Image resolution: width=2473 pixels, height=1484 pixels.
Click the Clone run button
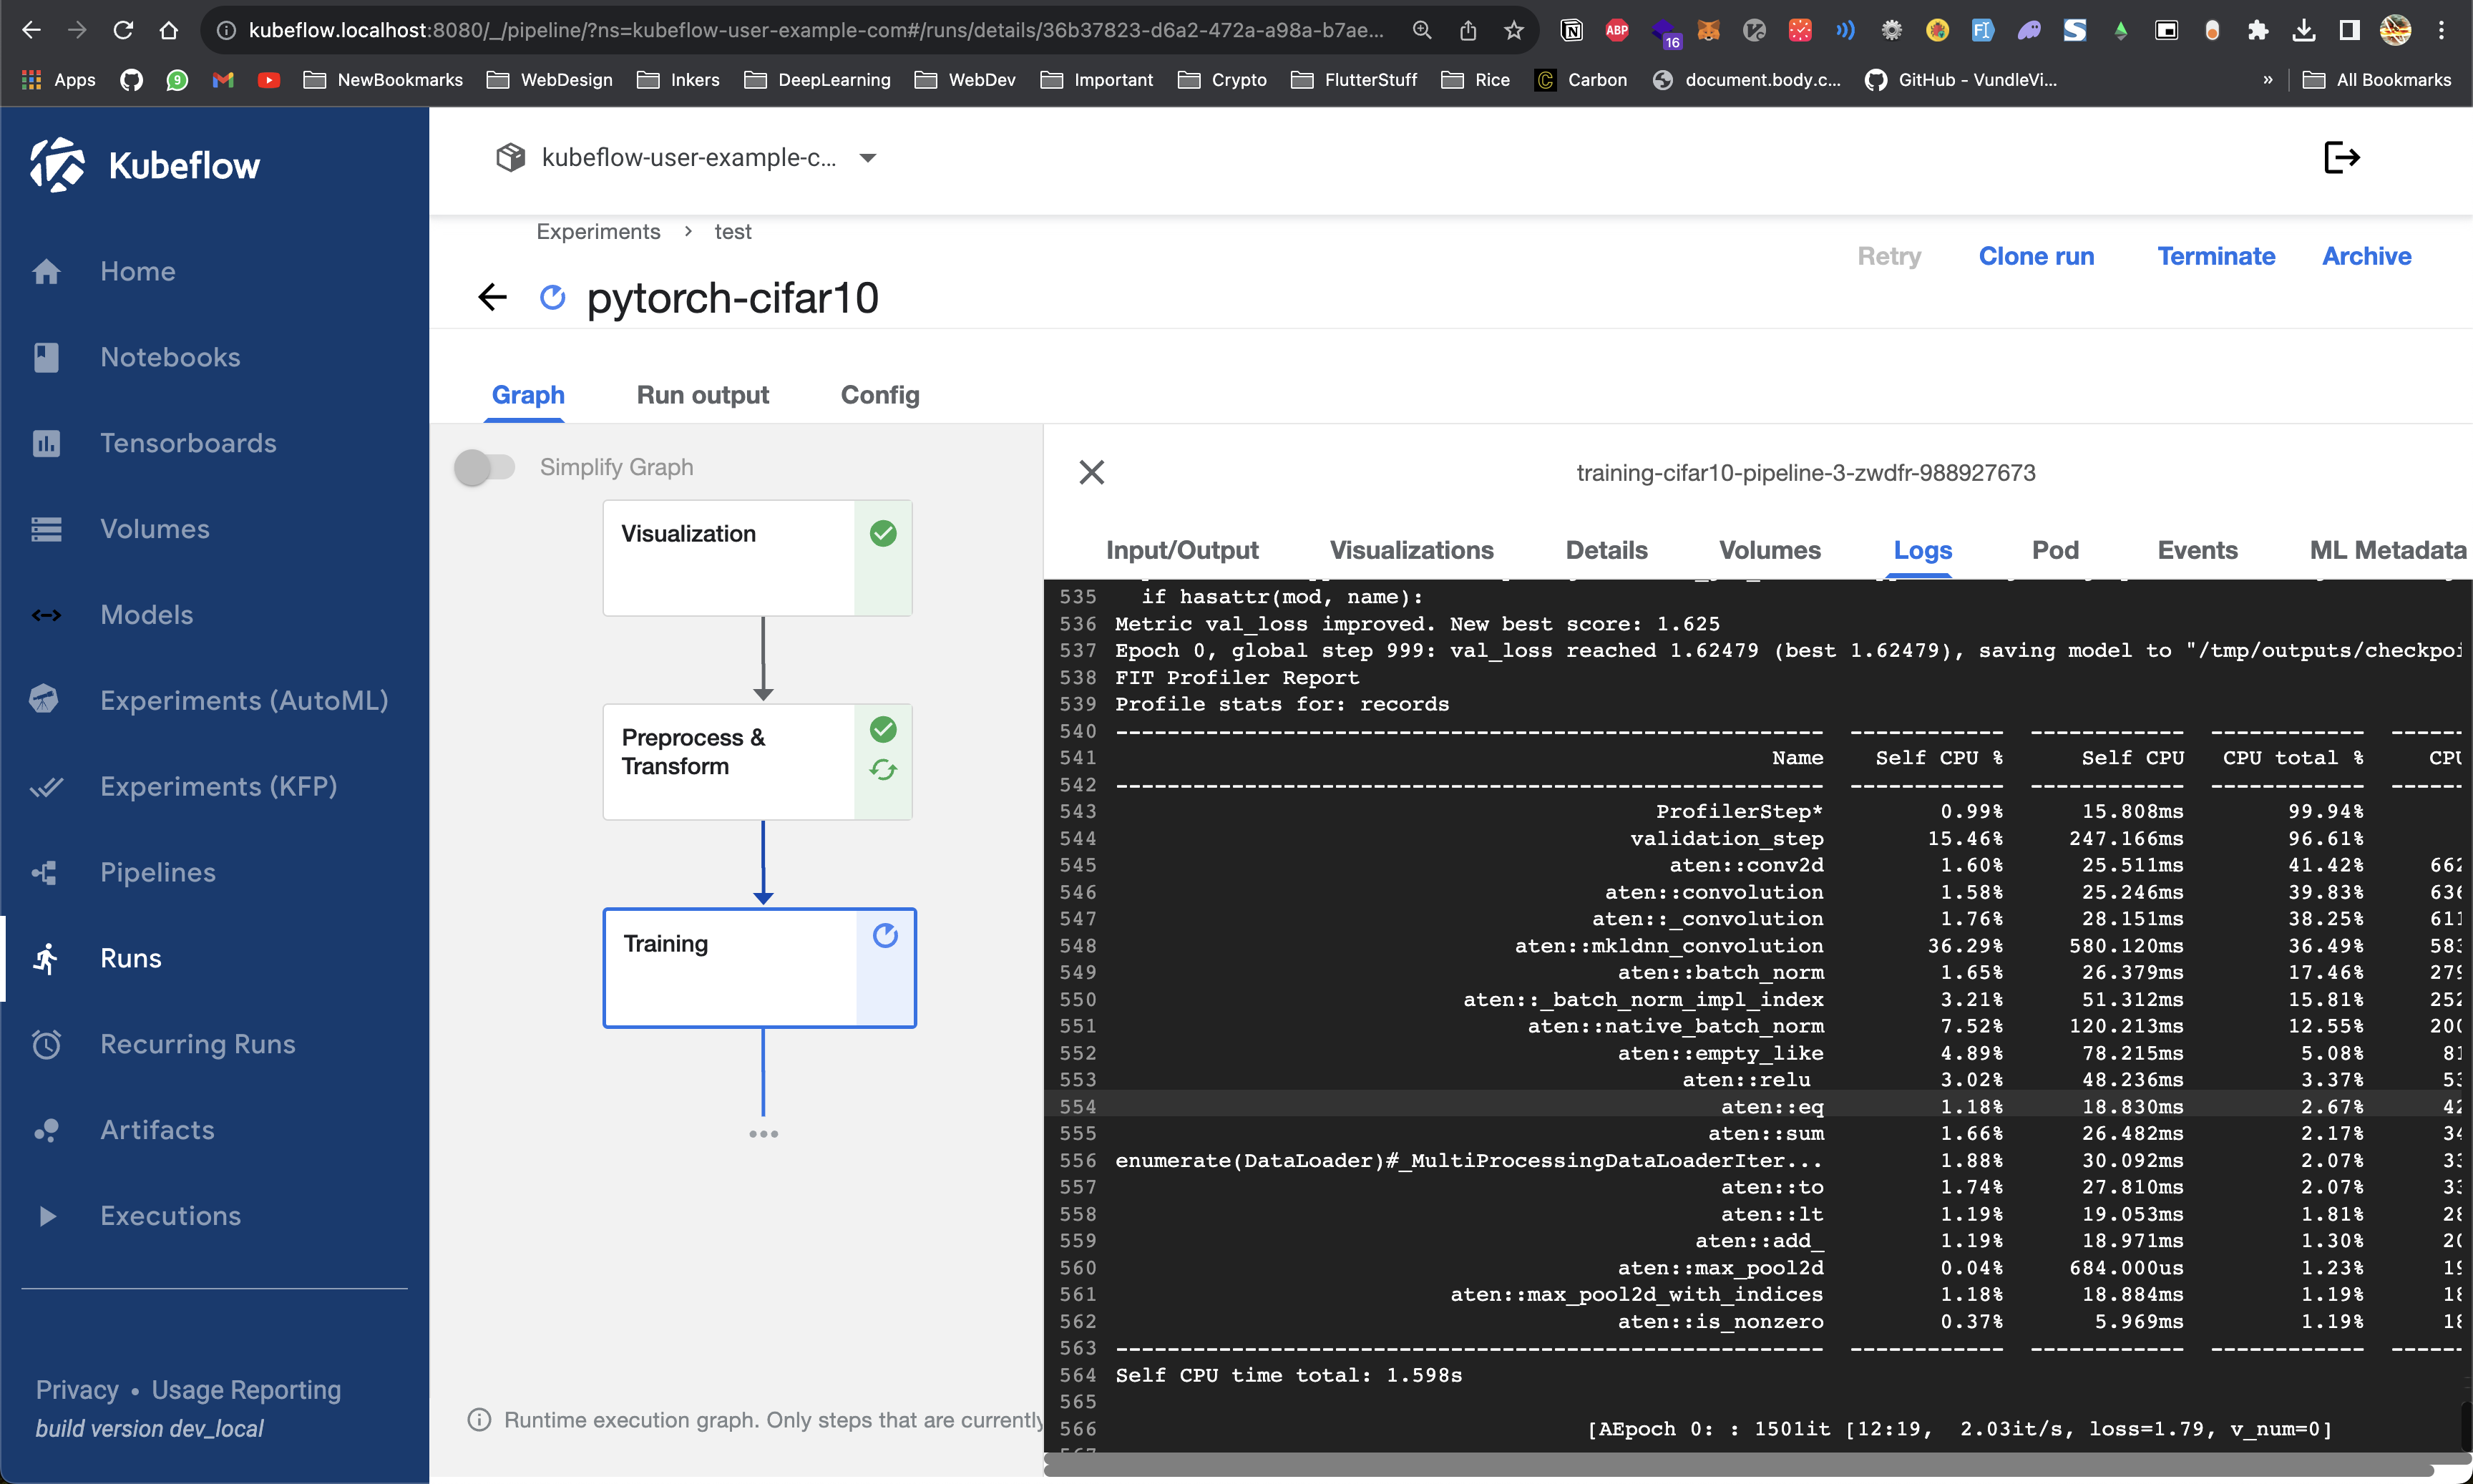2036,256
